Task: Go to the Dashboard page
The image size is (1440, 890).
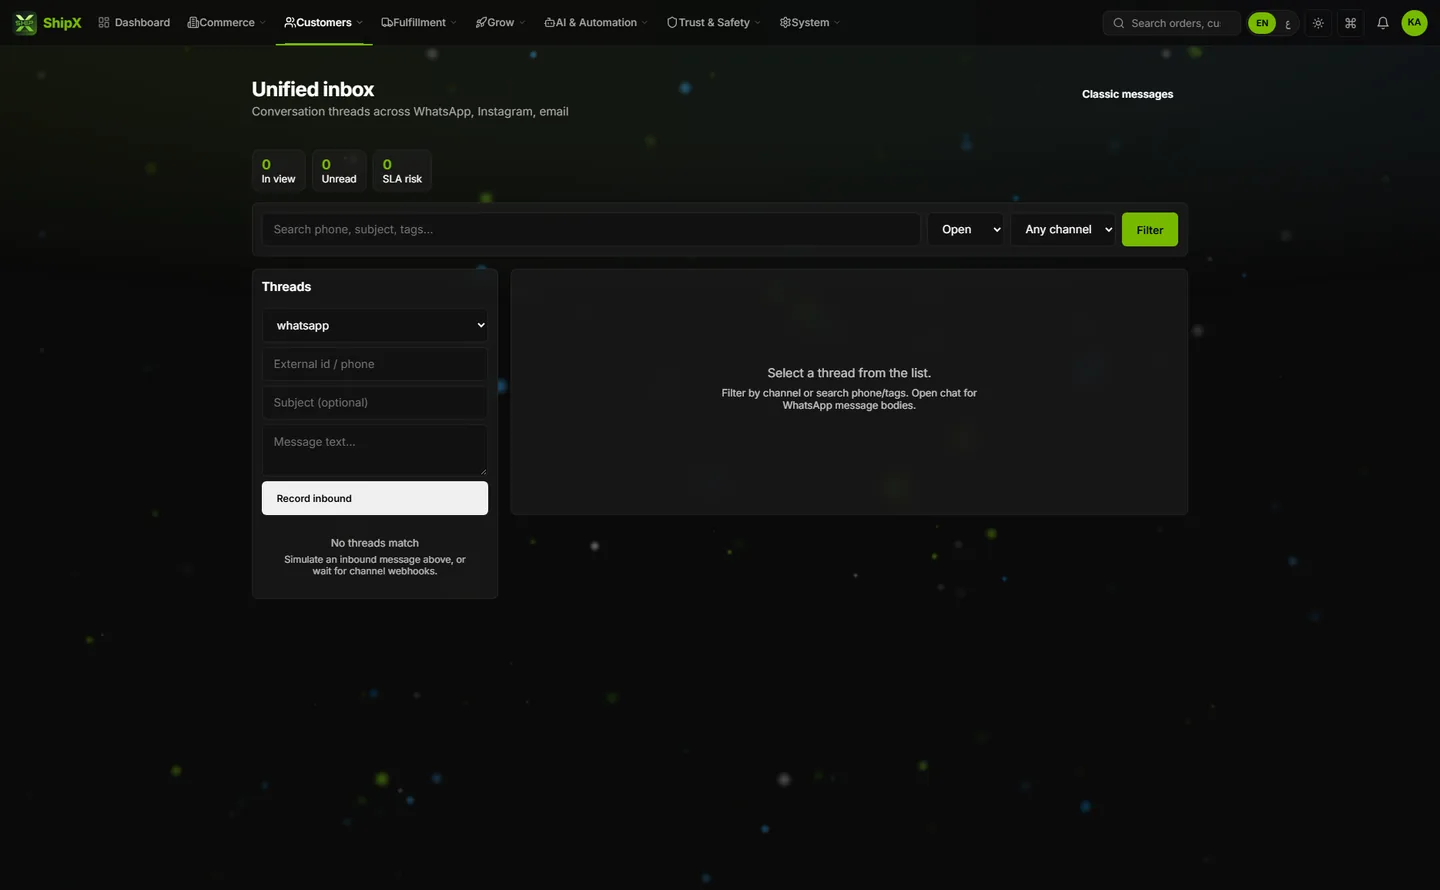Action: [x=134, y=23]
